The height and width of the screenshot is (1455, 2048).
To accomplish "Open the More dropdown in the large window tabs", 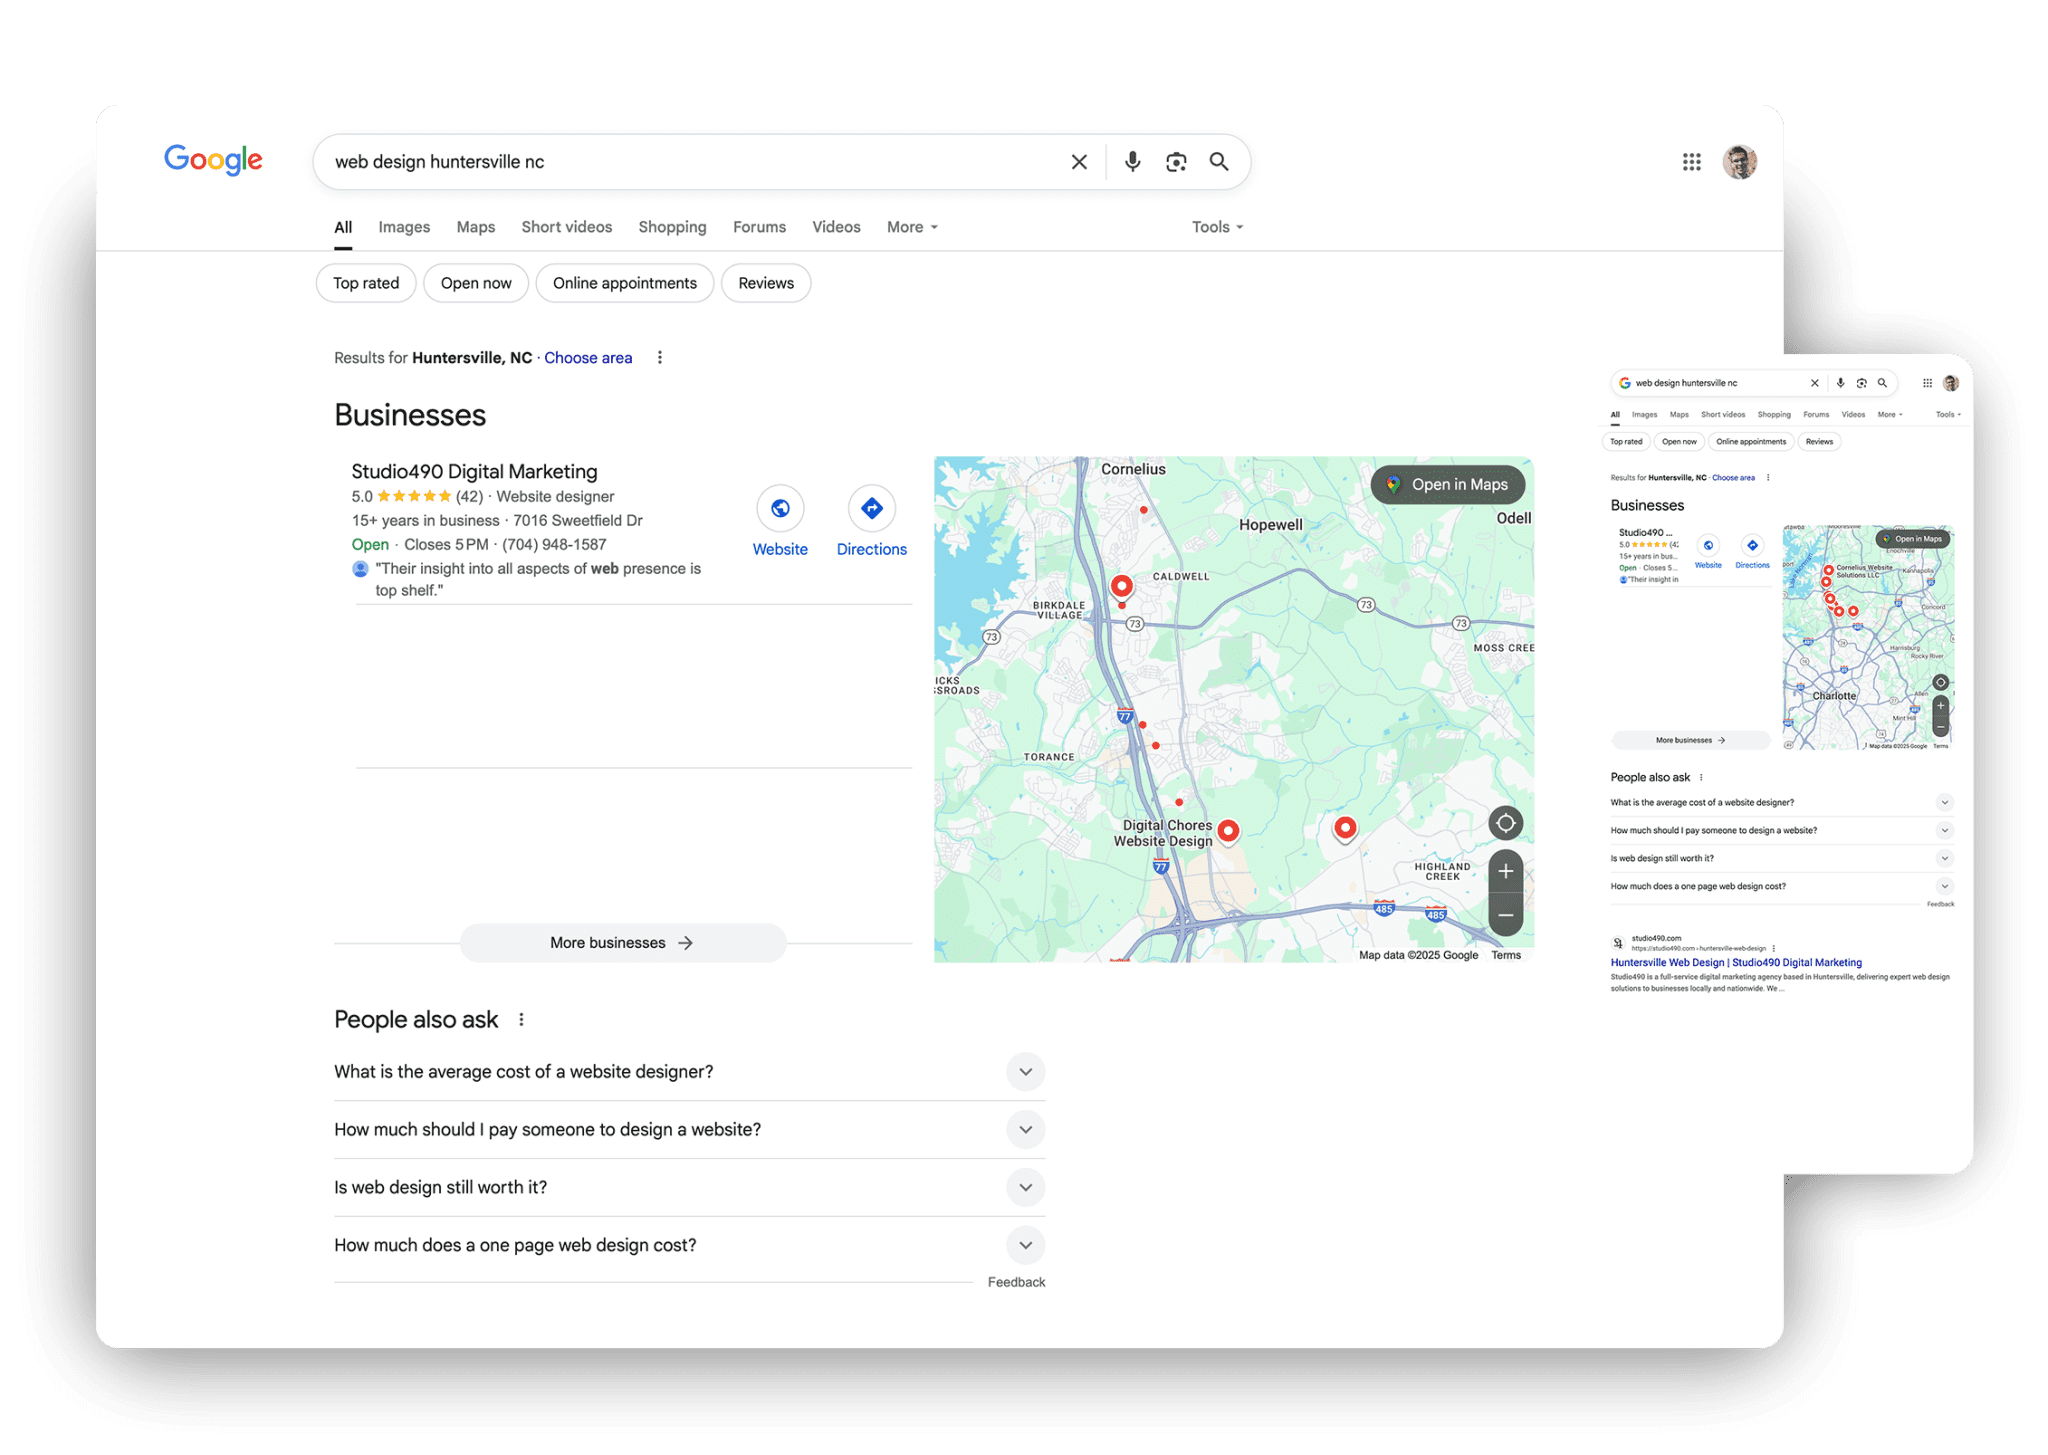I will 912,227.
